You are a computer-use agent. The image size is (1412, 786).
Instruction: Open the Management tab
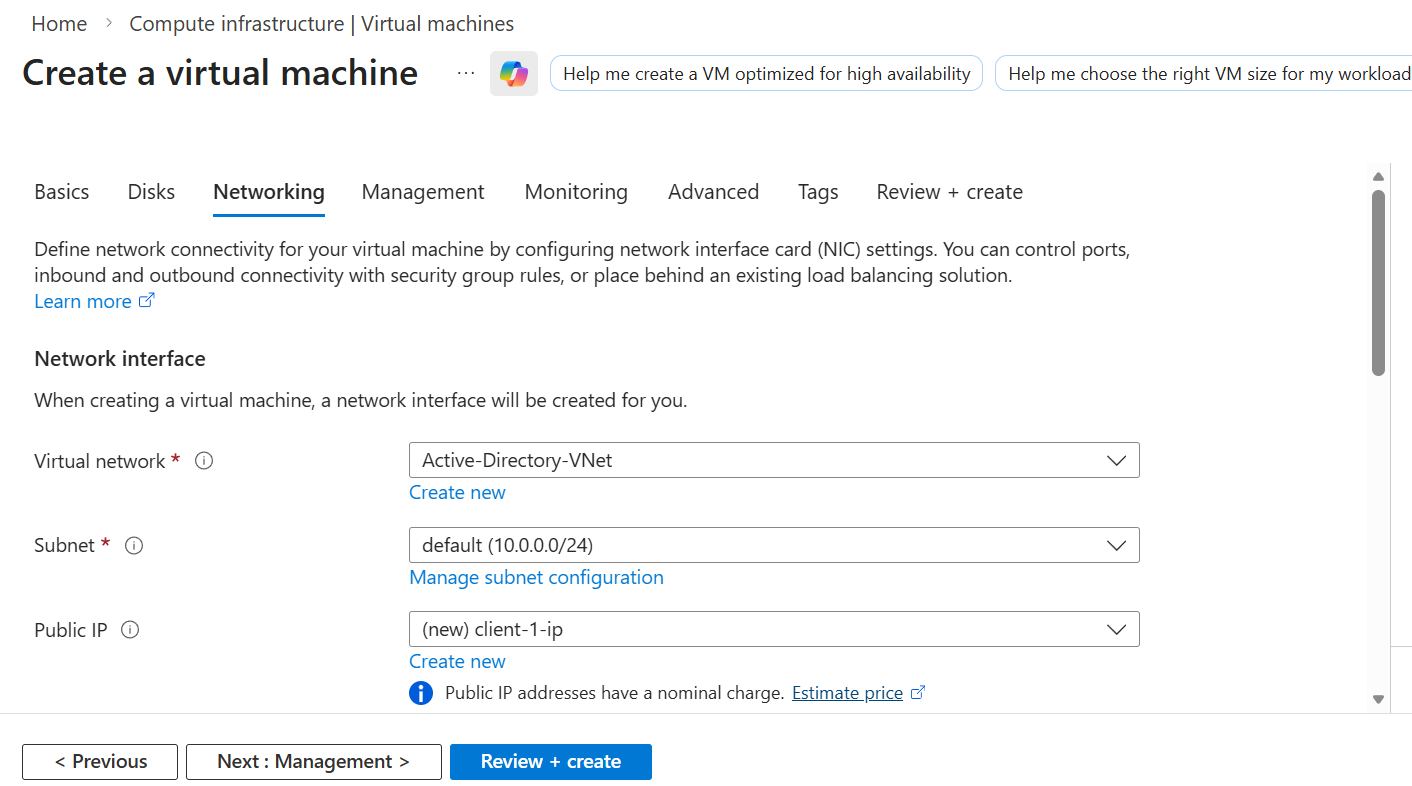coord(423,192)
